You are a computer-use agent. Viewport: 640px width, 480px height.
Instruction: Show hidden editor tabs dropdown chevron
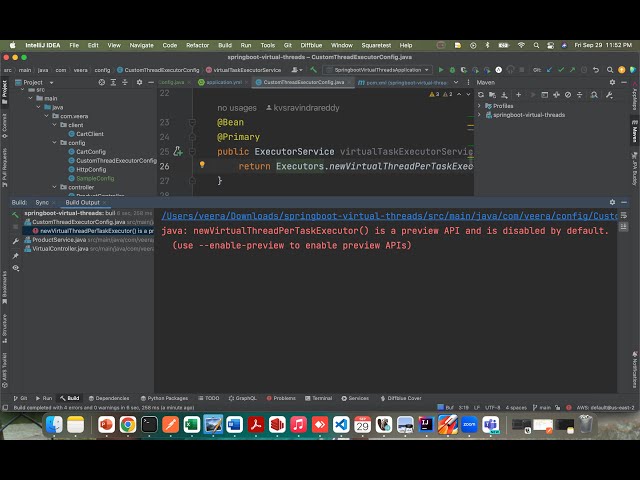[x=456, y=82]
